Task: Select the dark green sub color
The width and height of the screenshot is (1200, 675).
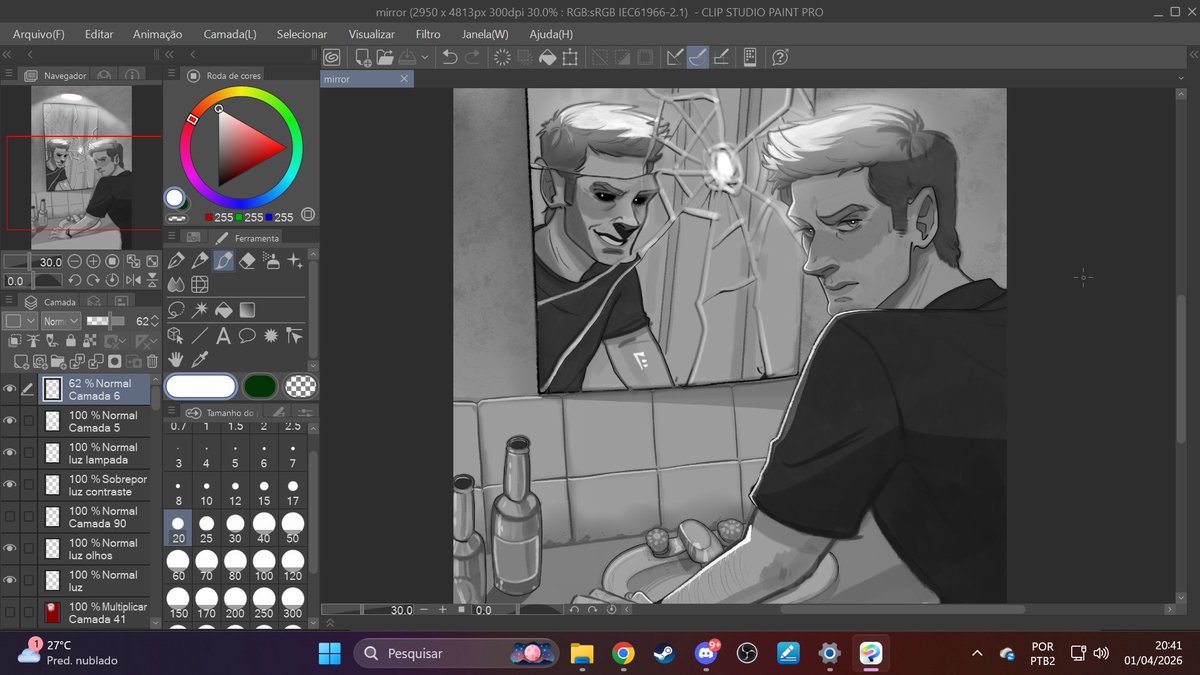Action: [260, 386]
